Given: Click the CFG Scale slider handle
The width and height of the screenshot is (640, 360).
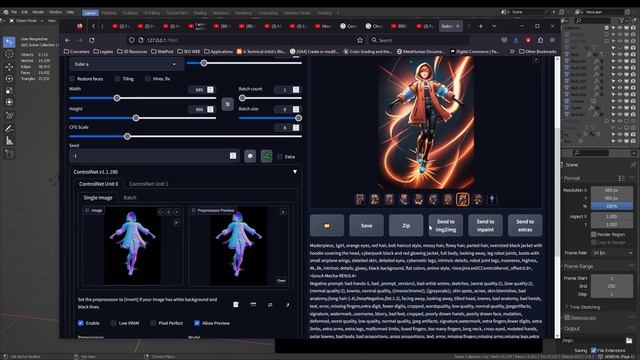Looking at the screenshot, I should (x=127, y=136).
